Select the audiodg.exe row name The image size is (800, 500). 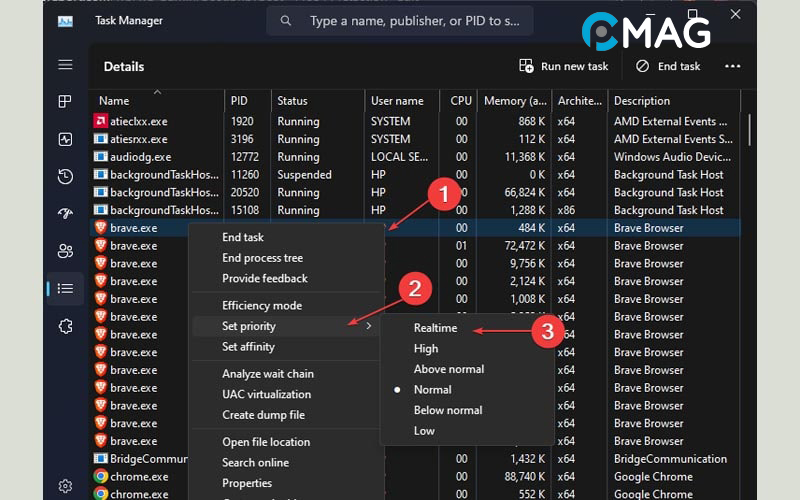coord(140,157)
